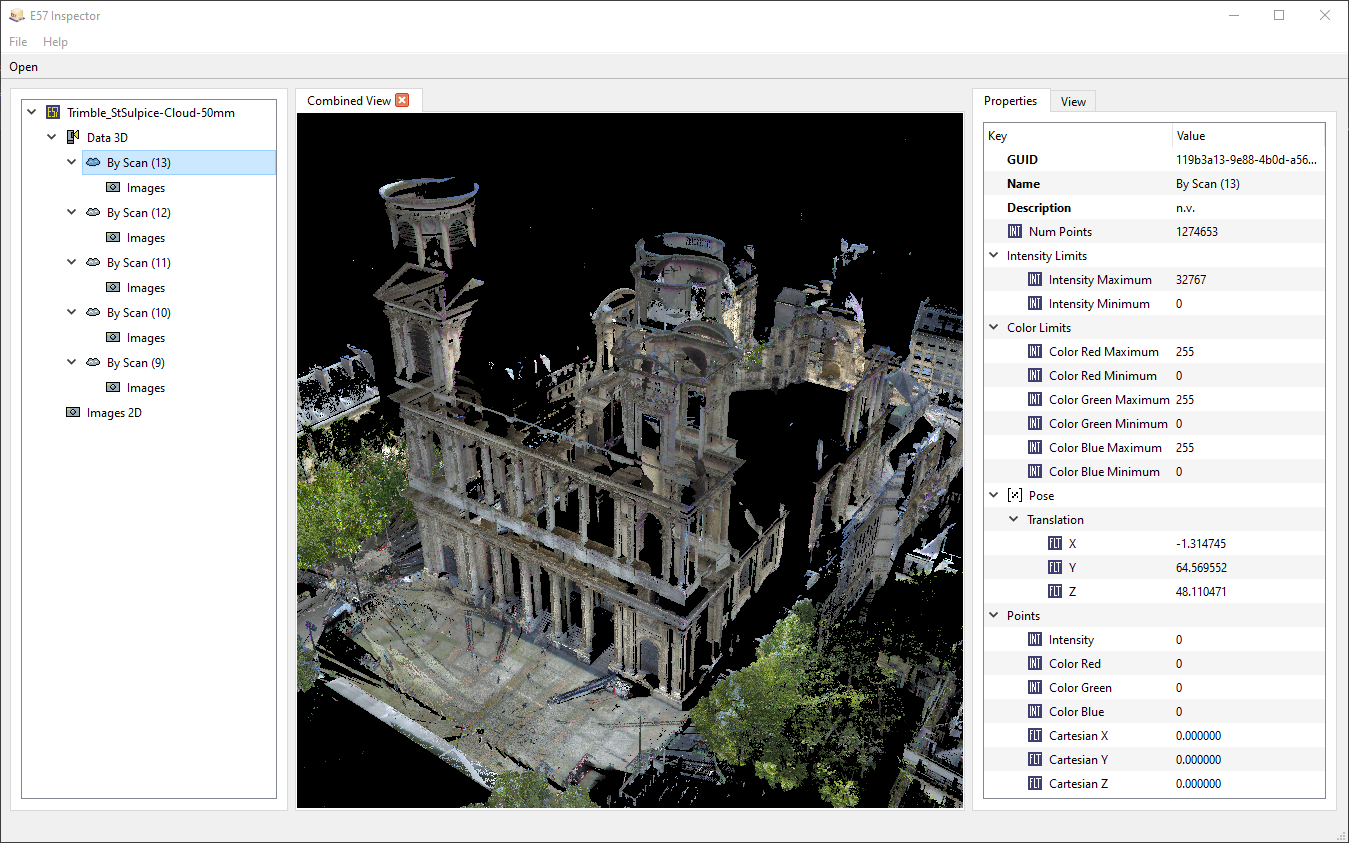
Task: Select the By Scan (11) tree item
Action: click(138, 263)
